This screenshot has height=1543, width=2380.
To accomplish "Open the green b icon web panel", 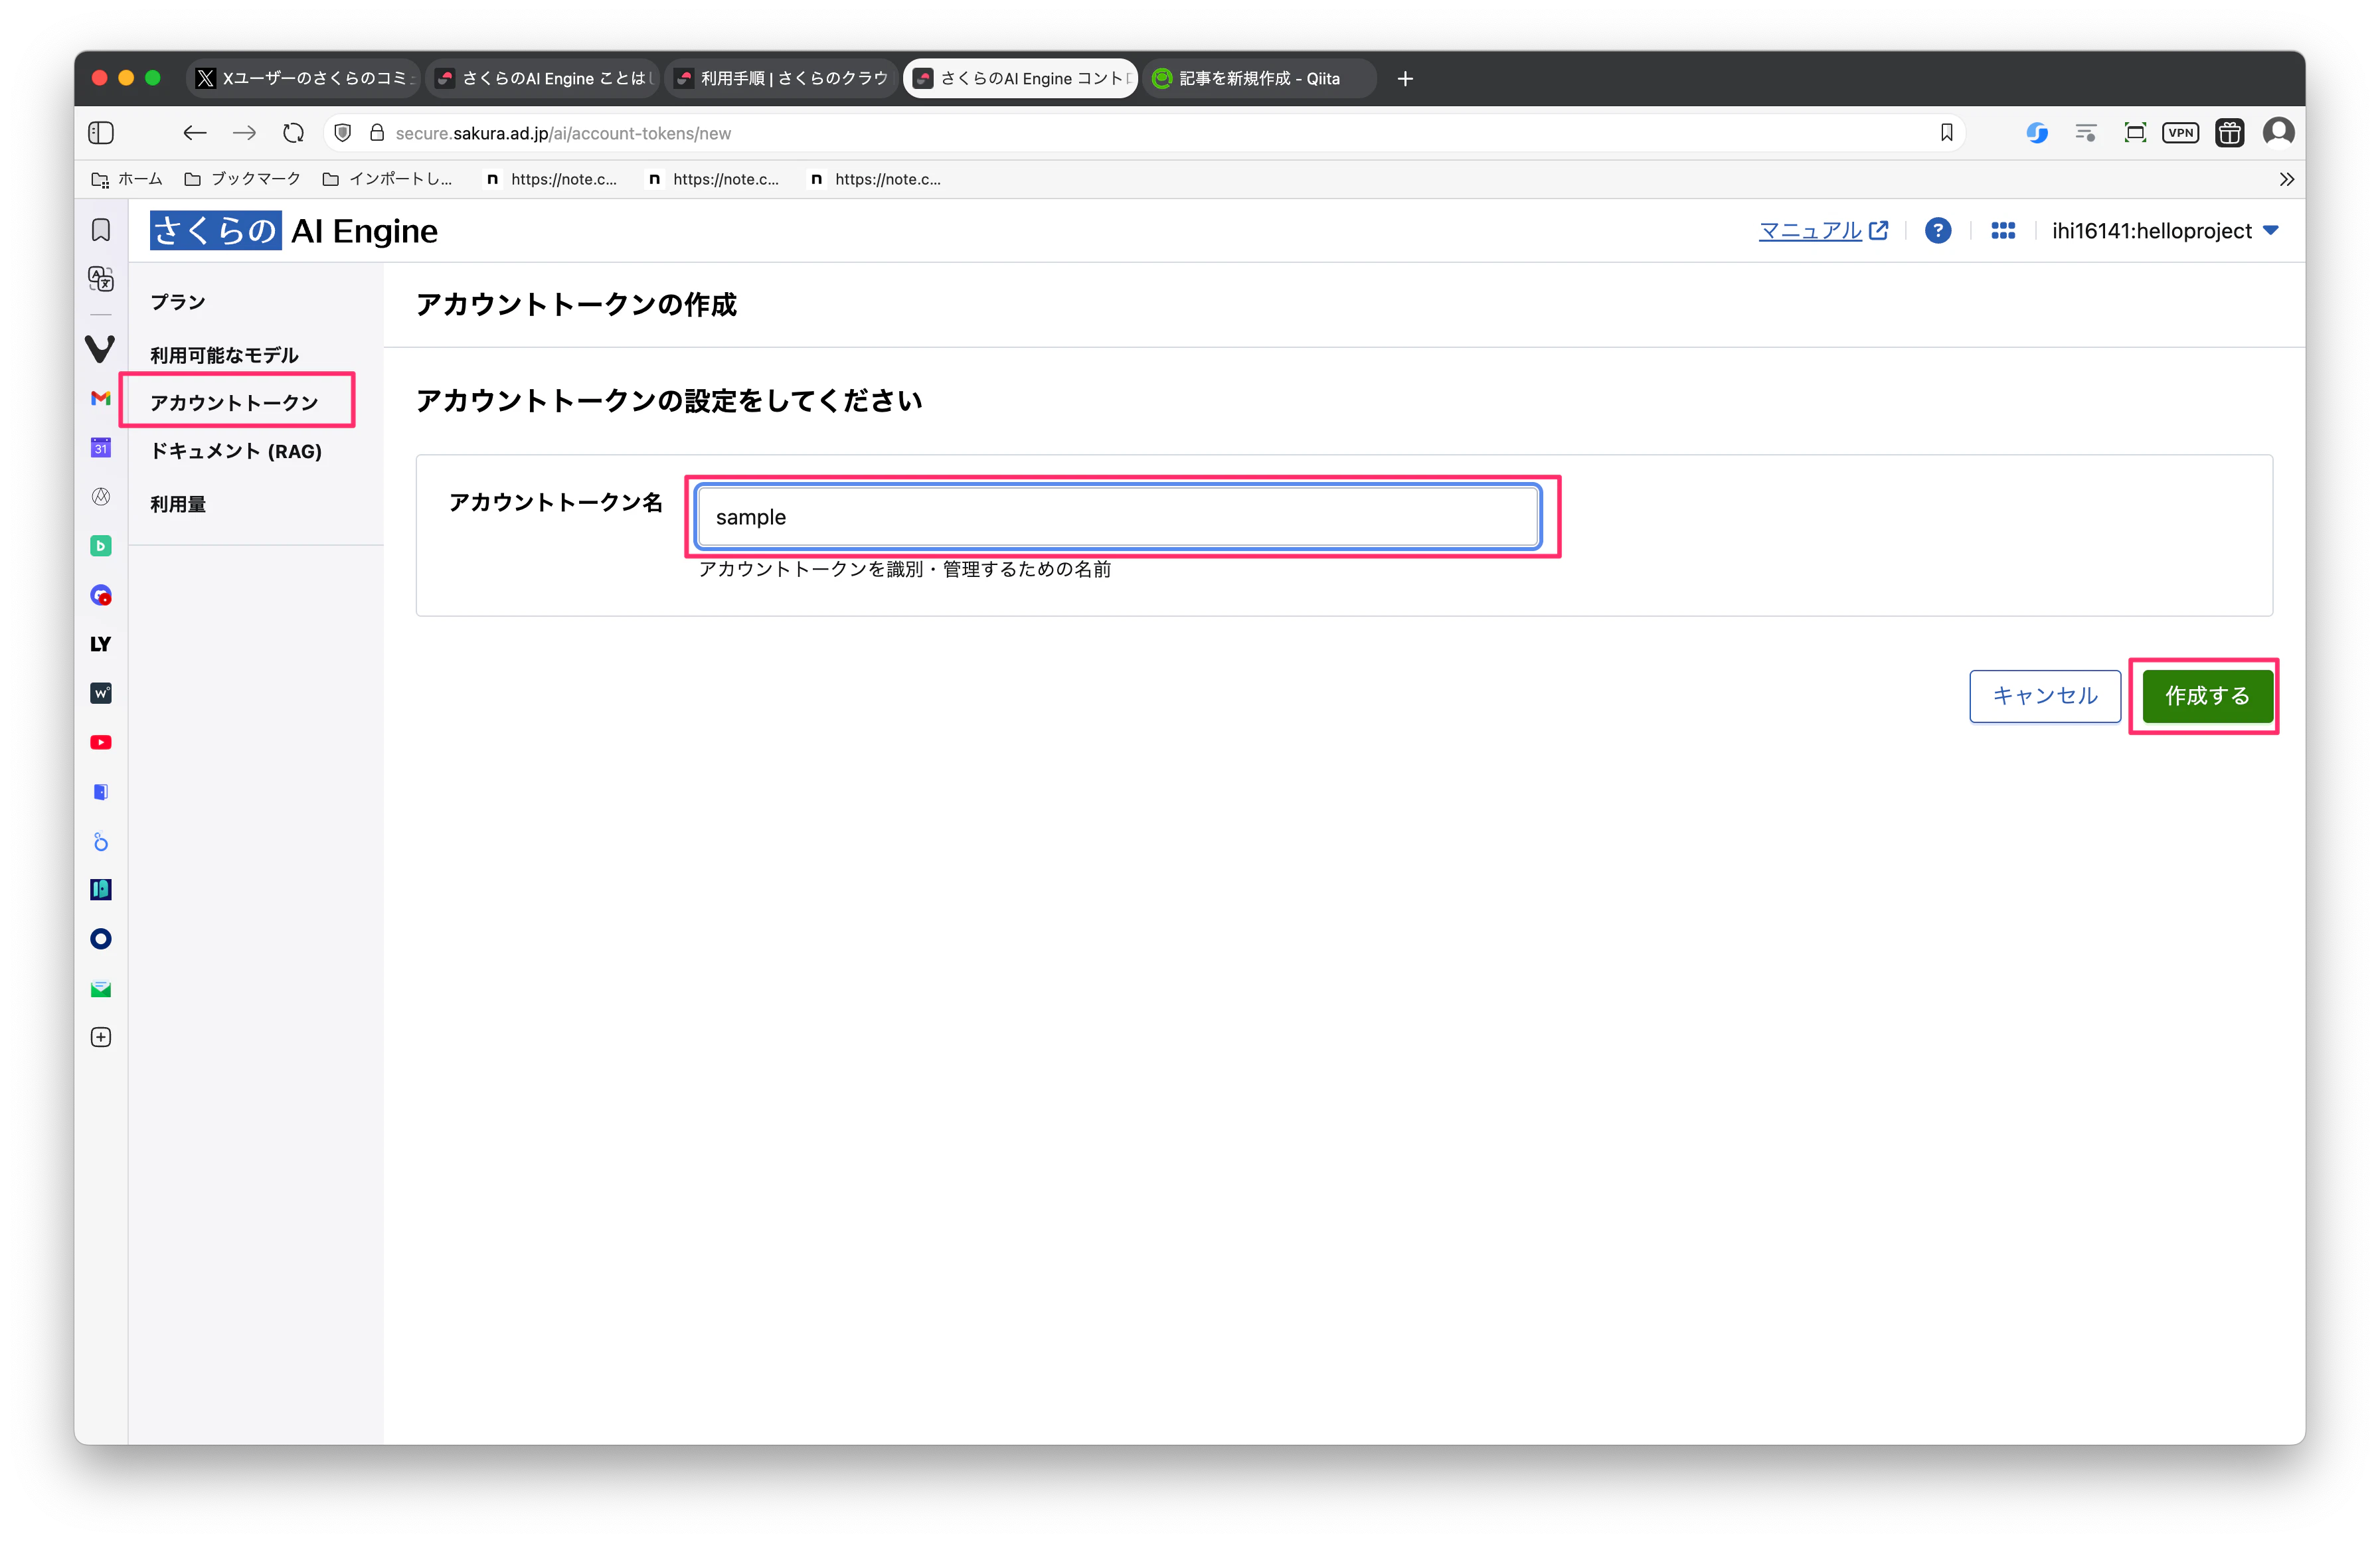I will [101, 546].
